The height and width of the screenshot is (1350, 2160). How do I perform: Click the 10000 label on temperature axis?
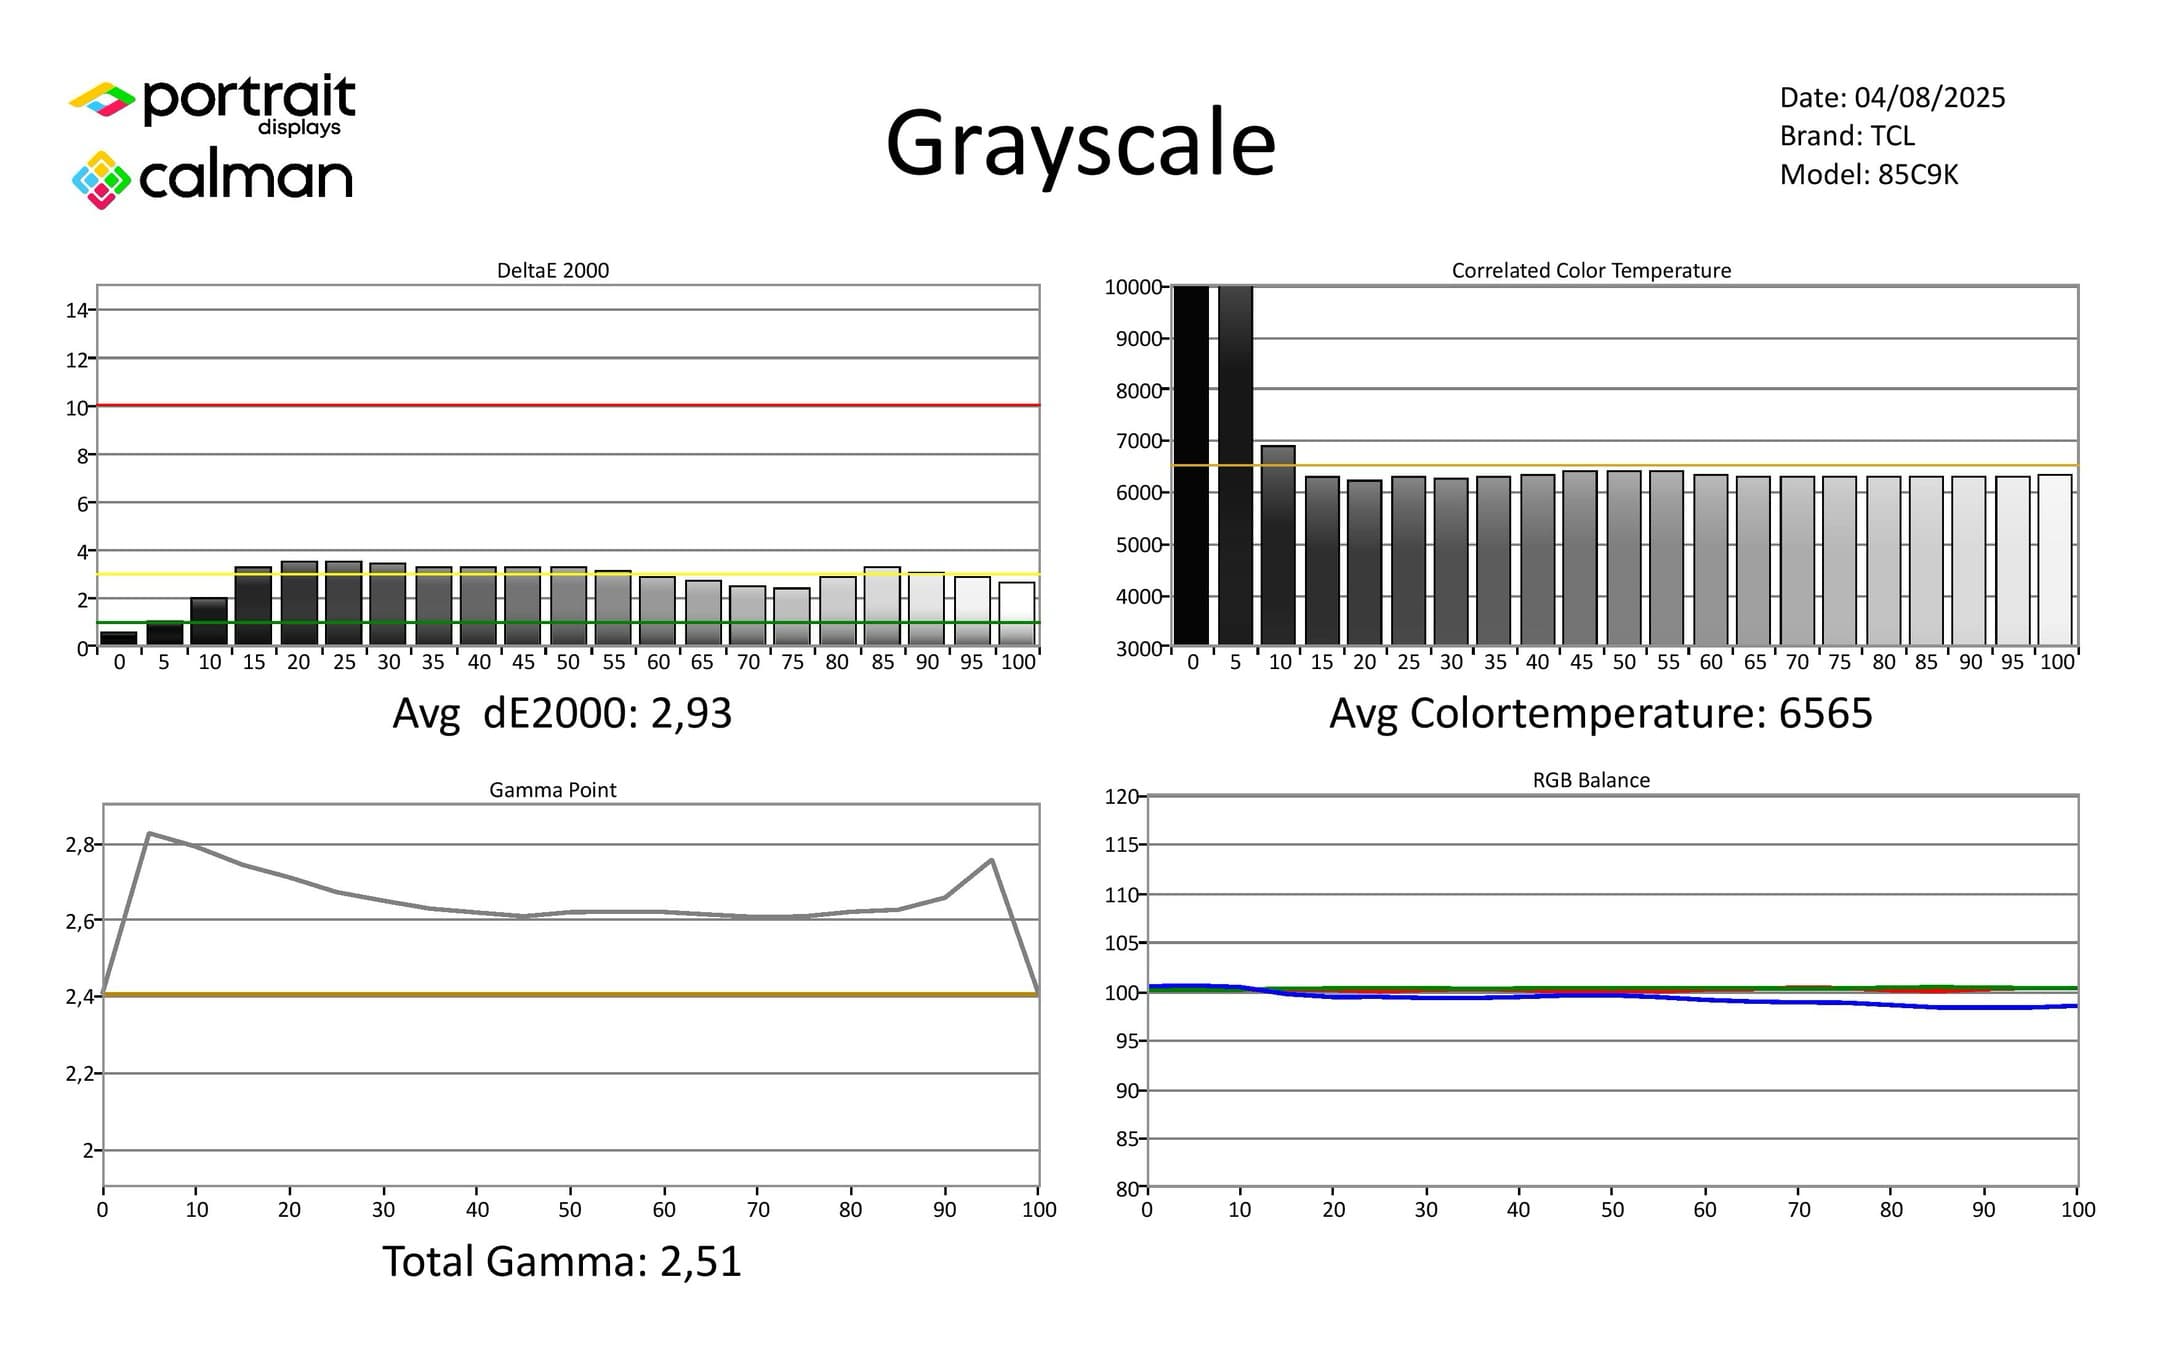pyautogui.click(x=1133, y=287)
